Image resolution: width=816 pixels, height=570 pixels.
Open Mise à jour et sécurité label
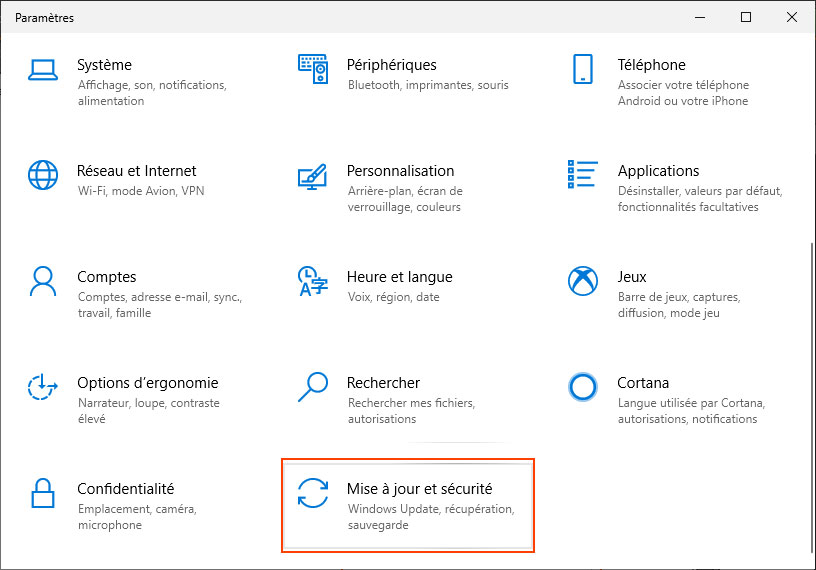(x=419, y=489)
